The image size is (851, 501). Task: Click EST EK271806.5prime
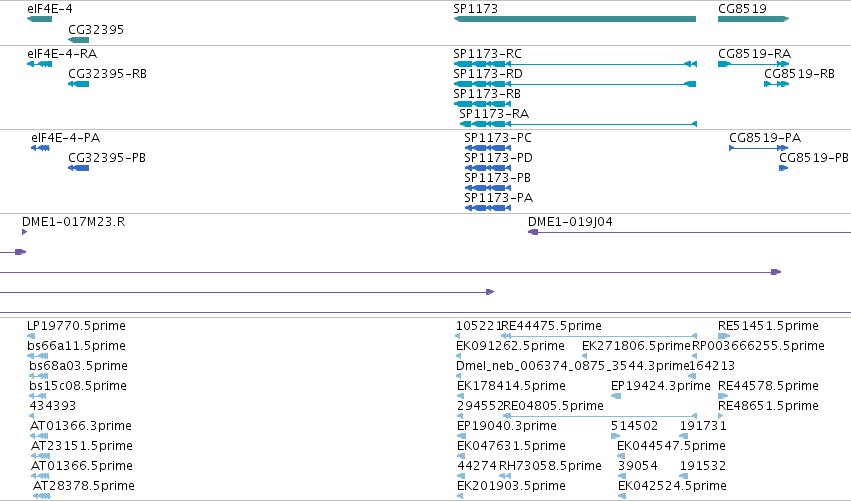pyautogui.click(x=585, y=356)
